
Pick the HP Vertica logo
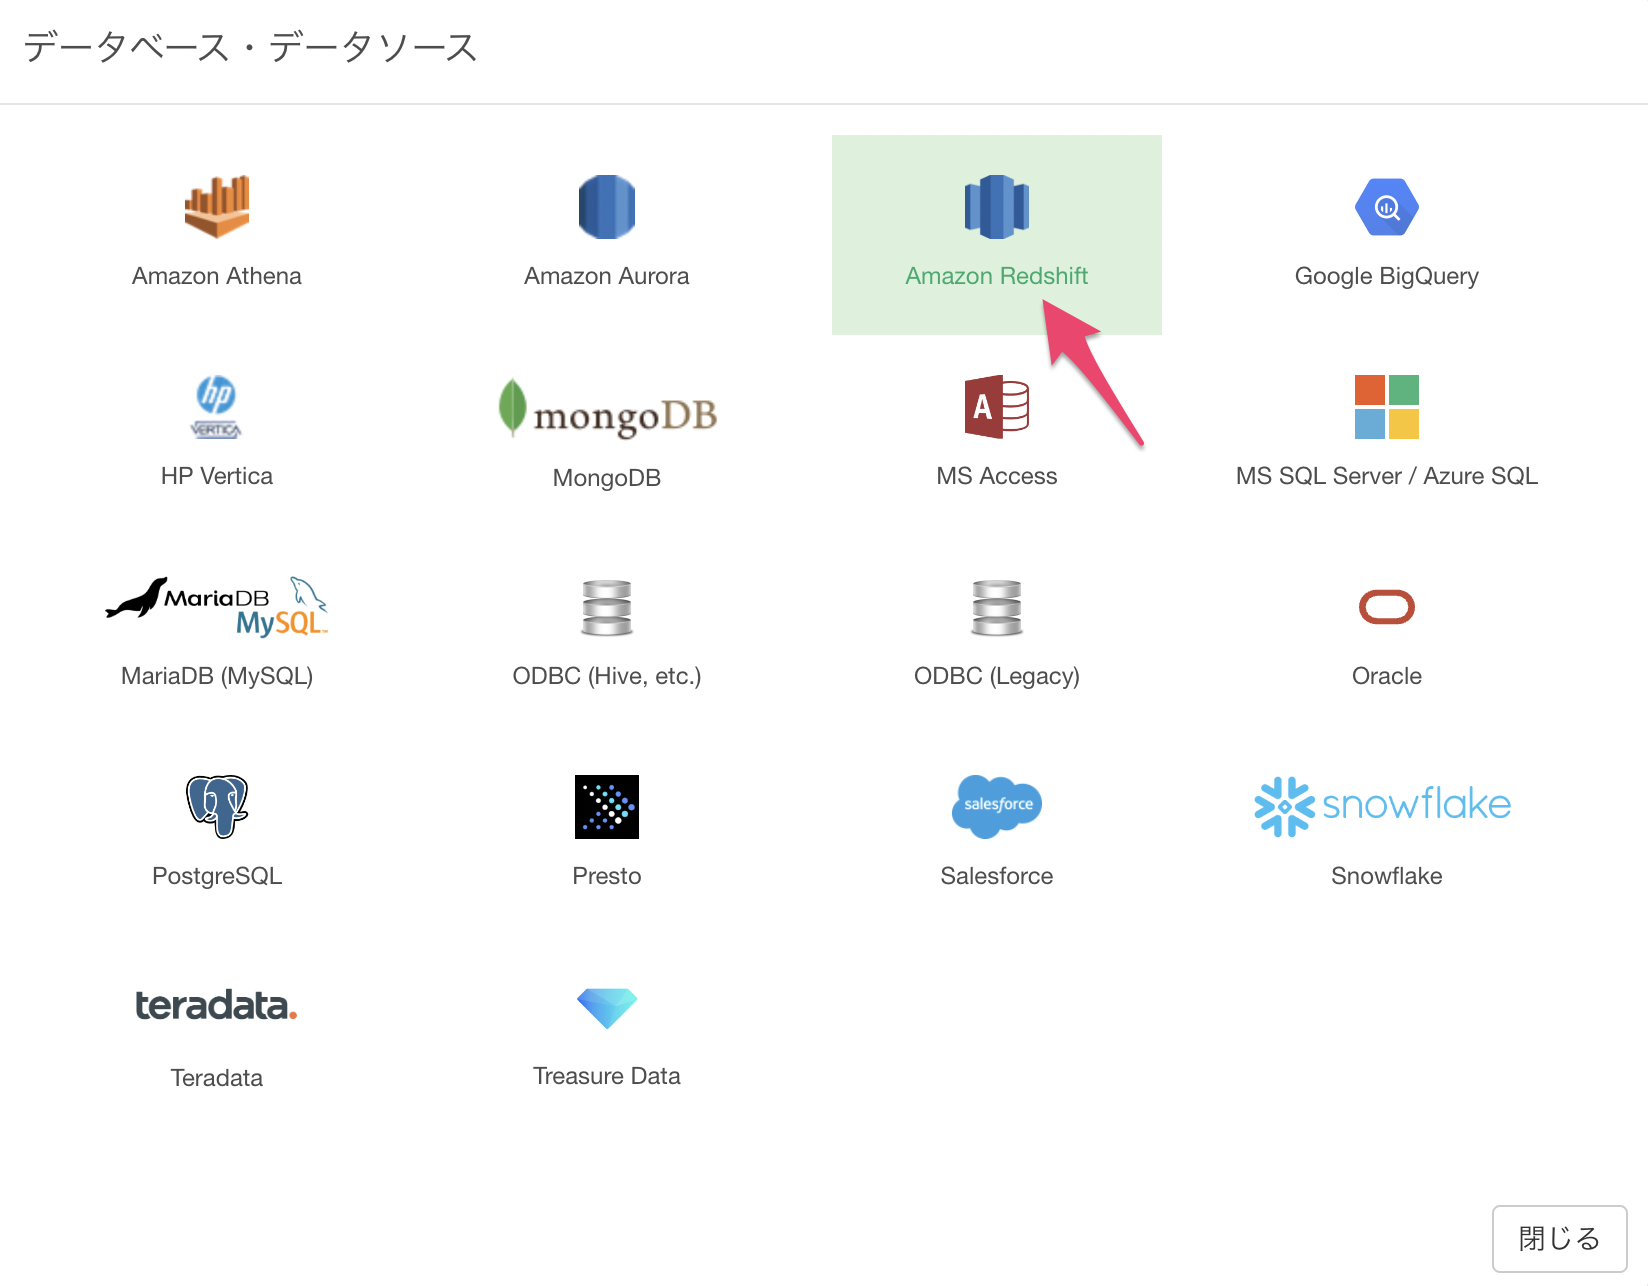[217, 407]
